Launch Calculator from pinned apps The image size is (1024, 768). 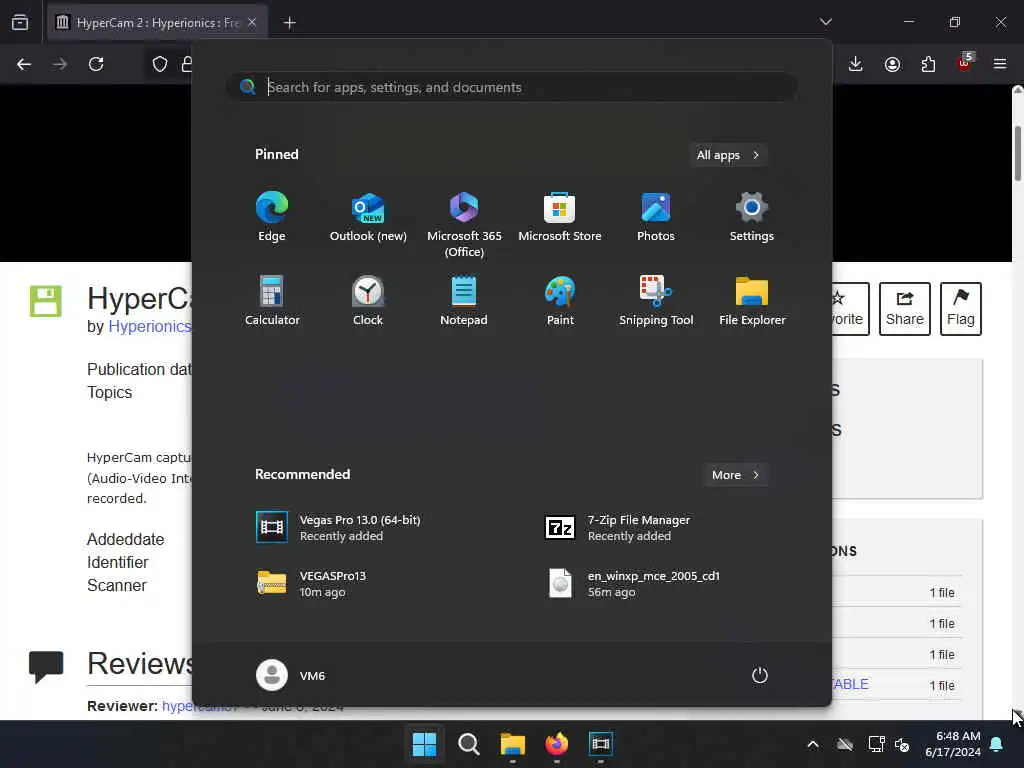click(x=272, y=301)
